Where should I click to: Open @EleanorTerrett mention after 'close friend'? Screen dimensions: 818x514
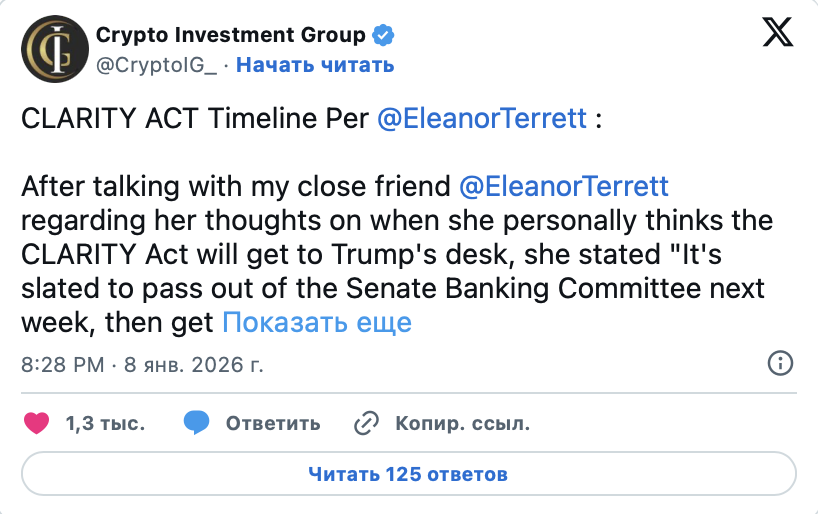point(564,187)
